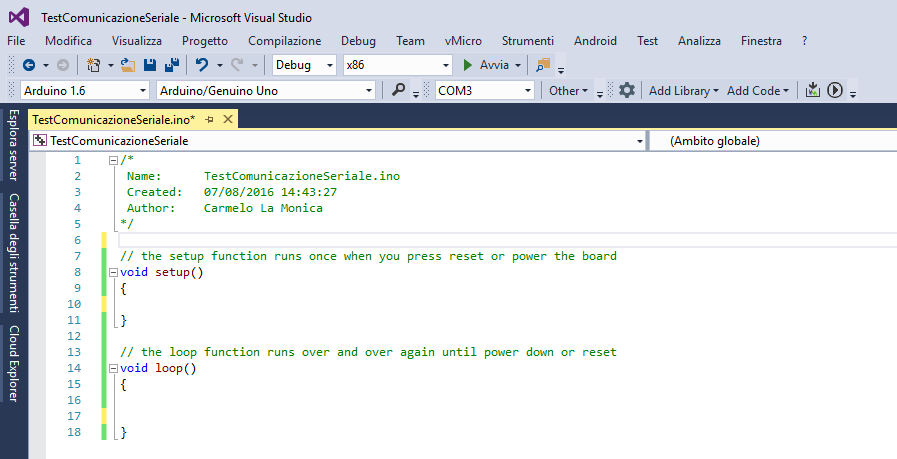Open the (Ambito globale) dropdown
The height and width of the screenshot is (459, 897).
pos(773,141)
